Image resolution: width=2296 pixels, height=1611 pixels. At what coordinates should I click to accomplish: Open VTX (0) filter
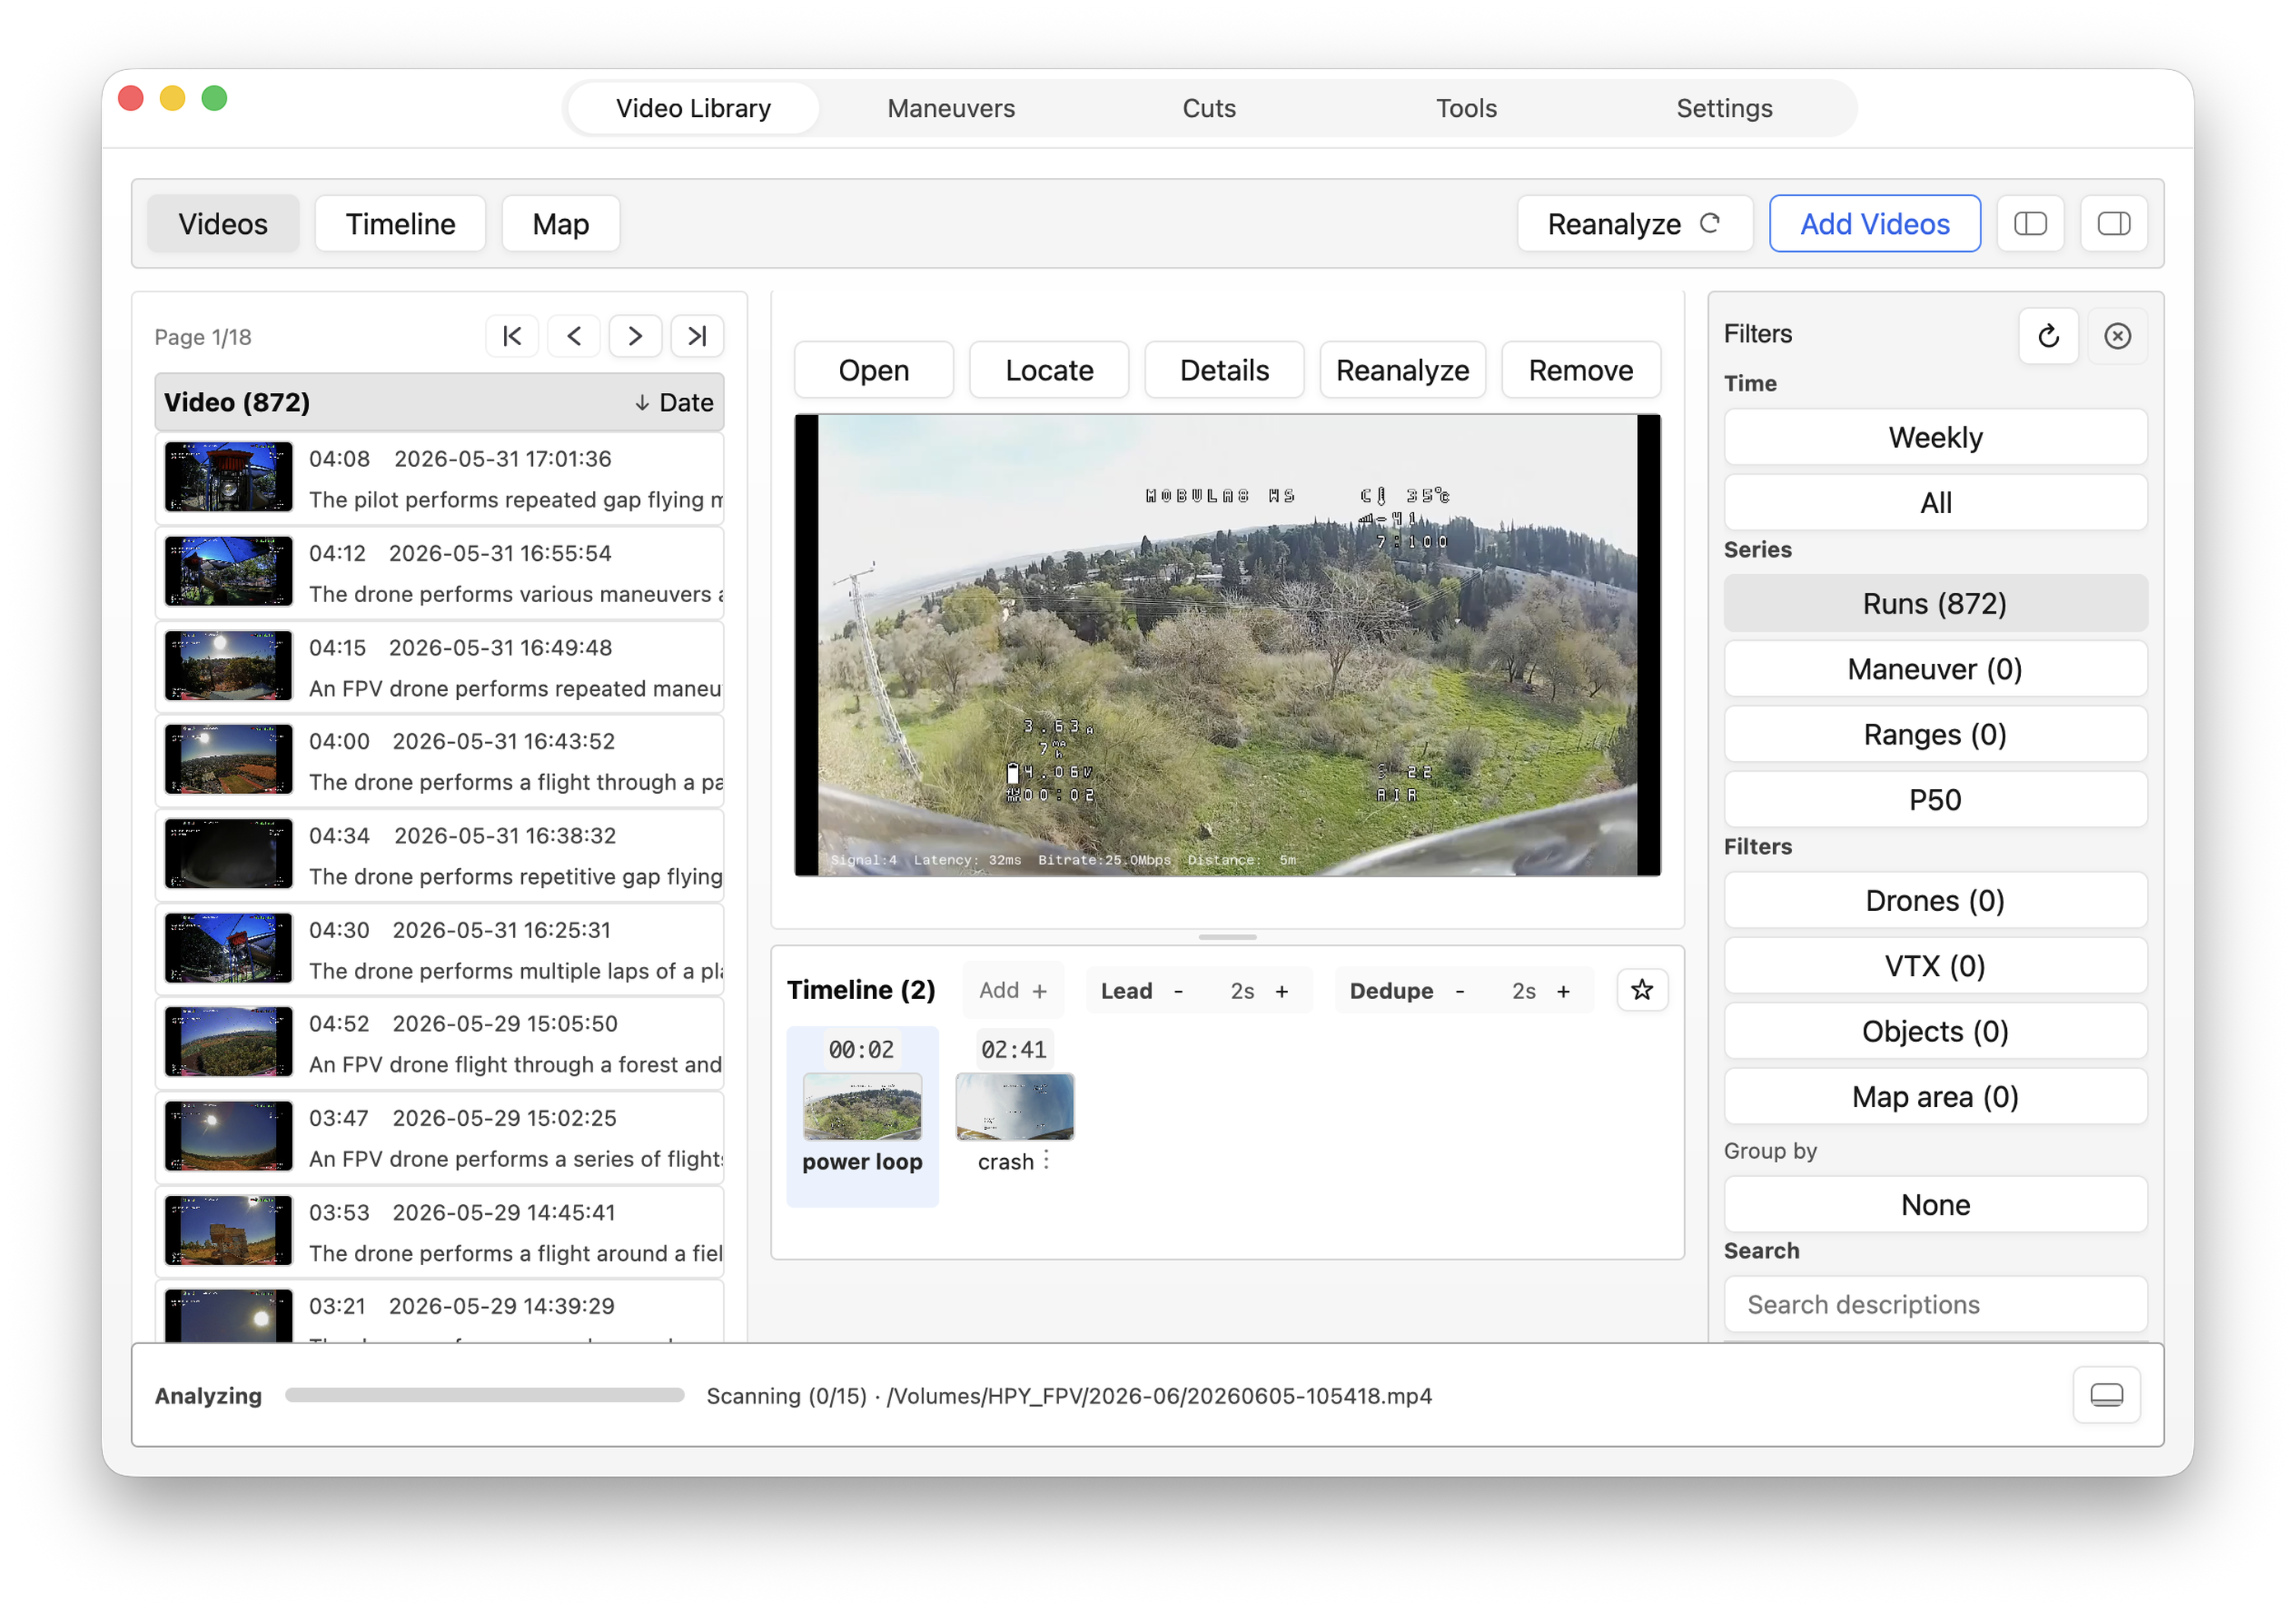pos(1935,965)
